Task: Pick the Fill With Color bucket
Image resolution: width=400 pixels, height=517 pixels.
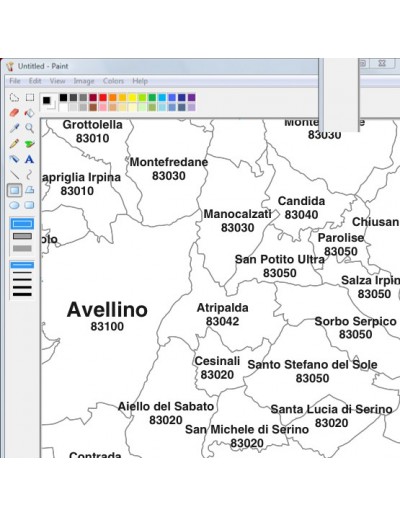Action: [30, 113]
